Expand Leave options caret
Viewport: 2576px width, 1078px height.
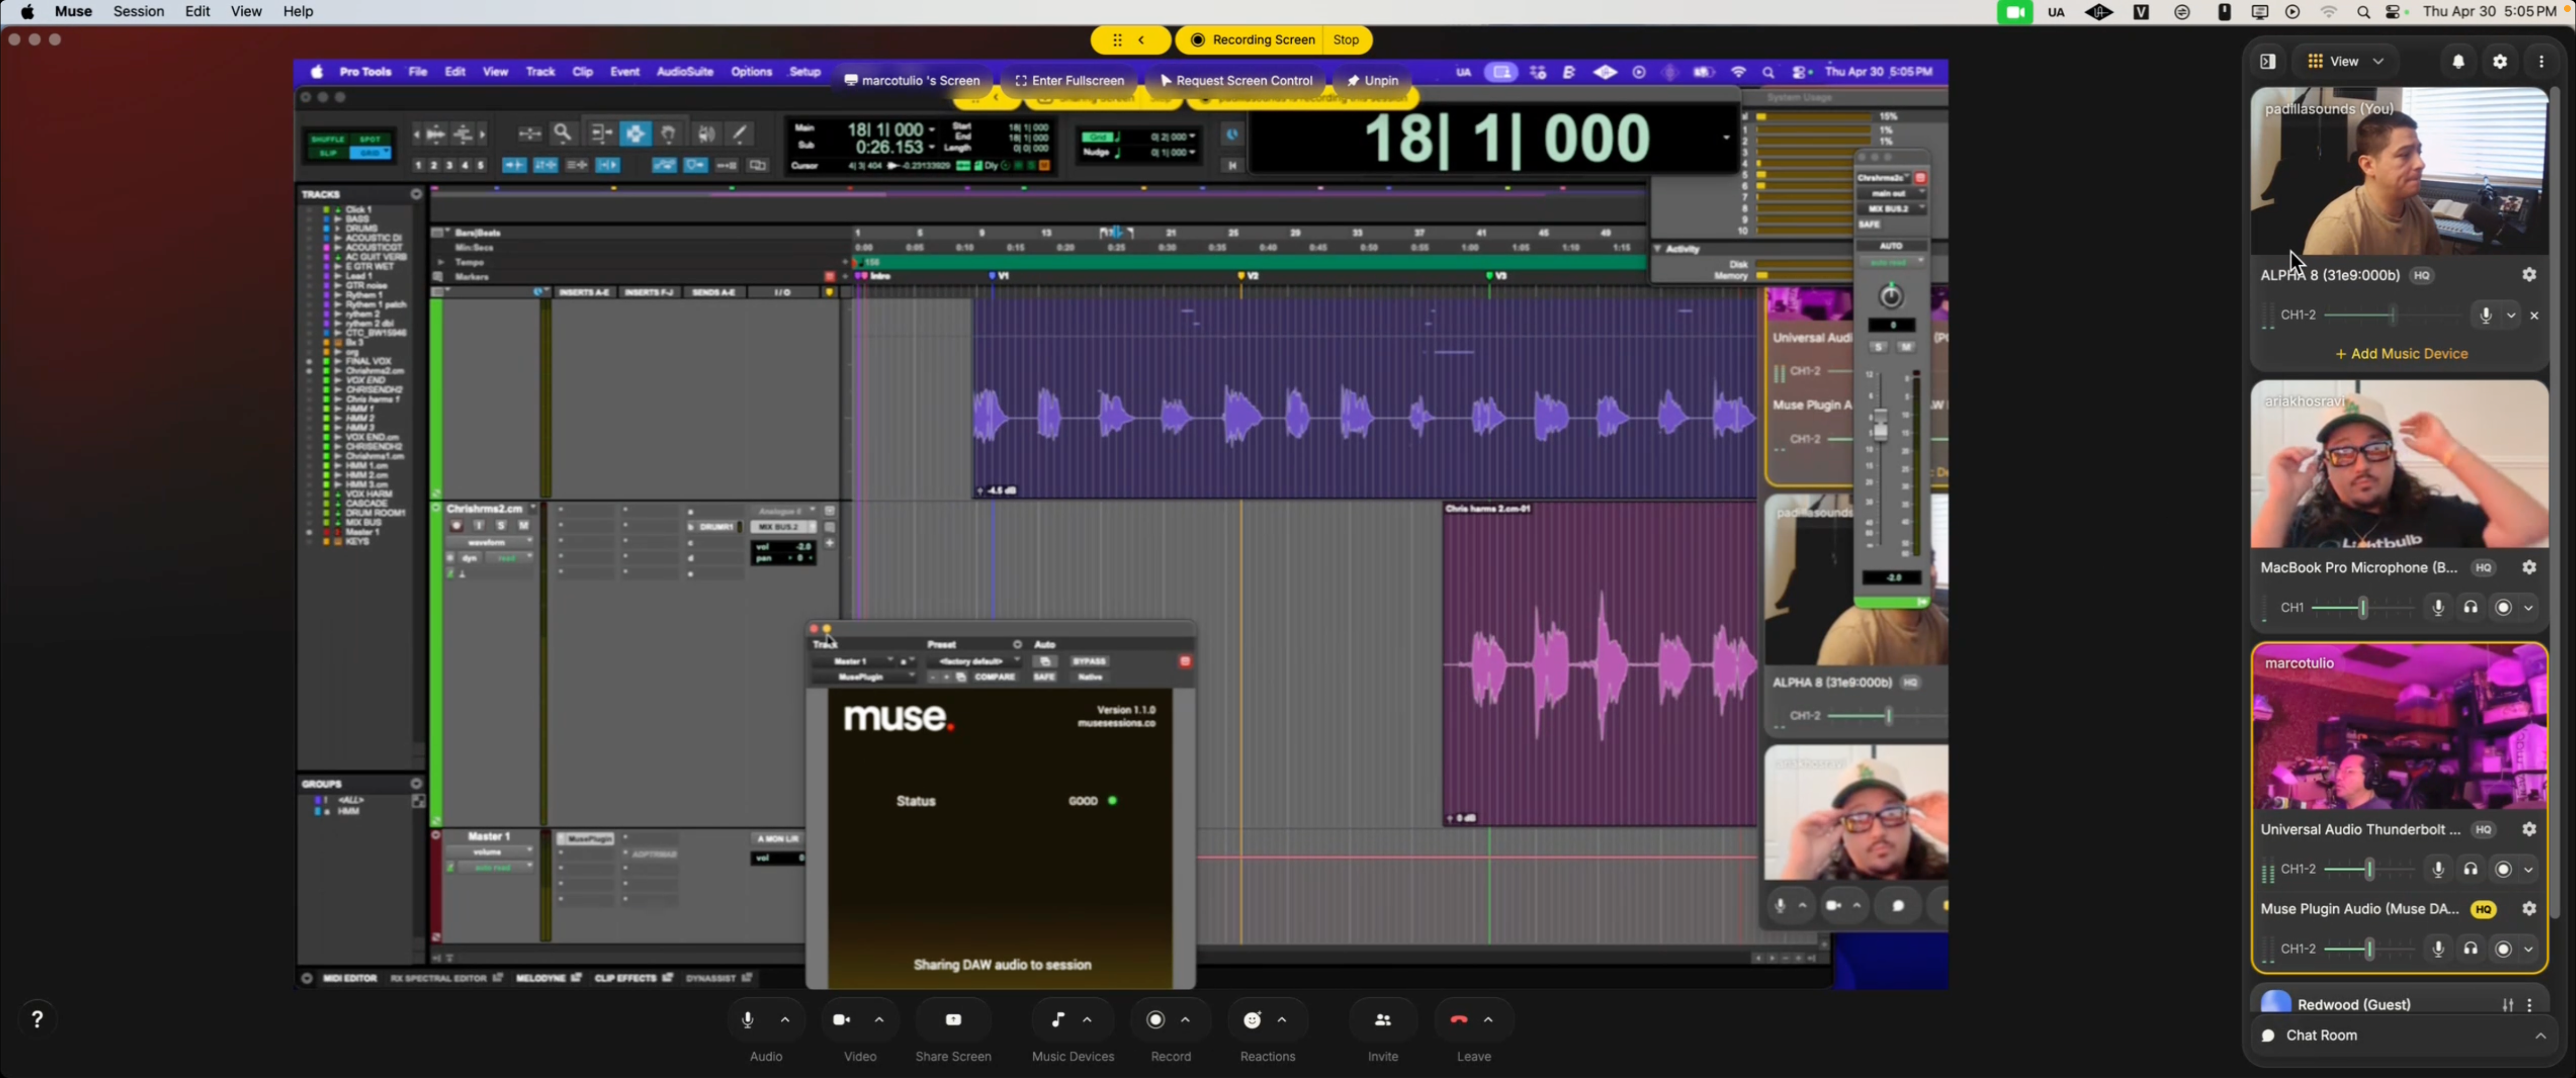click(1488, 1019)
